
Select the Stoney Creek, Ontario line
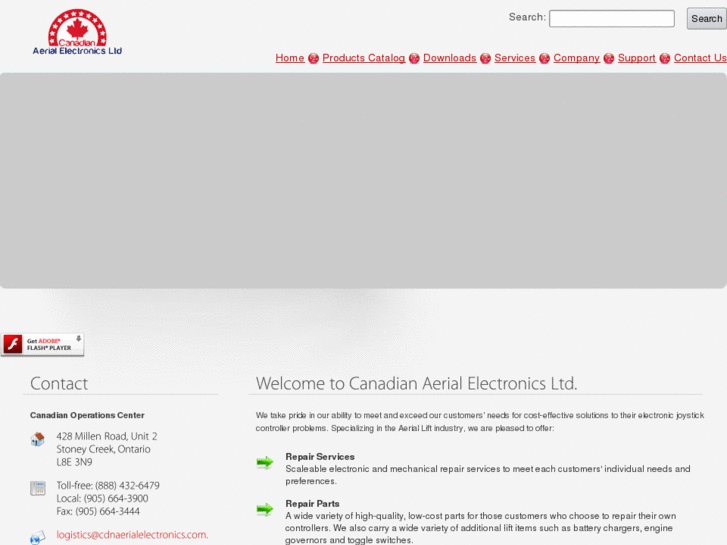click(103, 449)
